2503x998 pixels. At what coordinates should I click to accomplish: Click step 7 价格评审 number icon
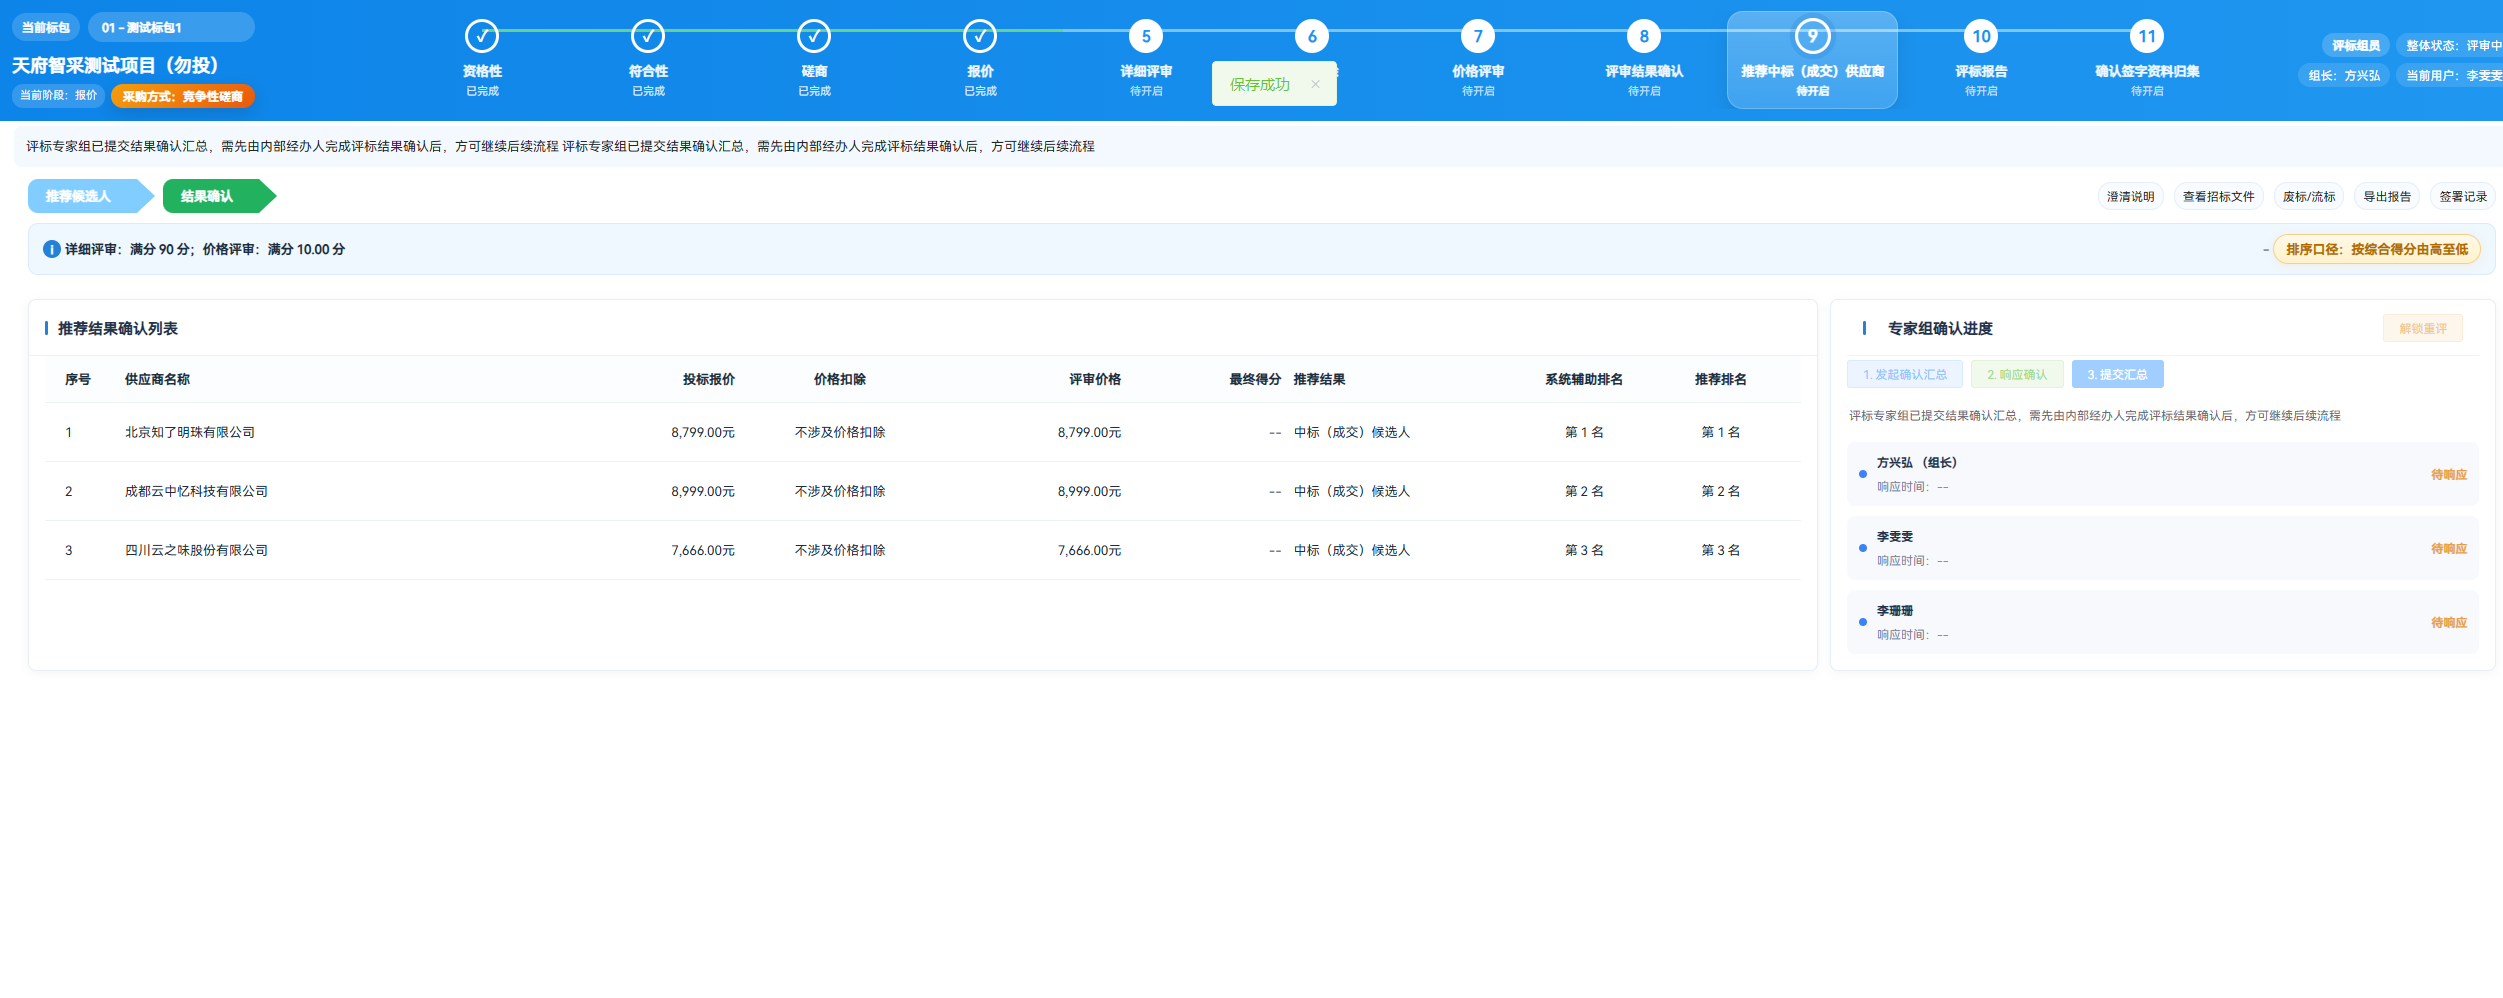1478,37
